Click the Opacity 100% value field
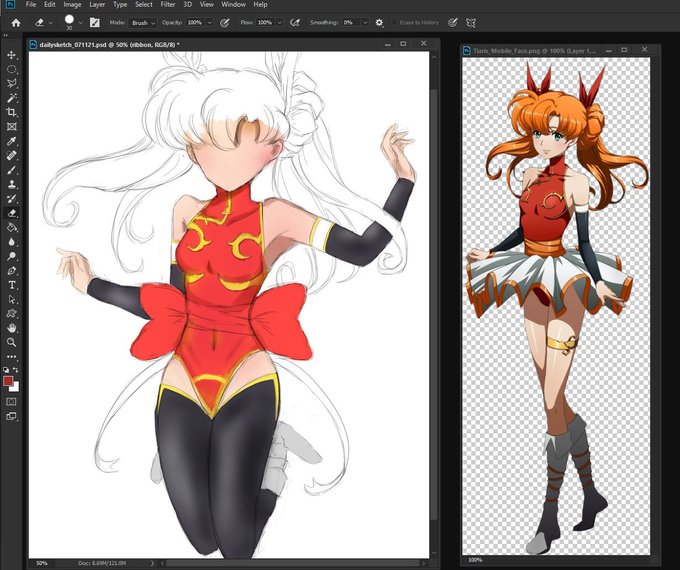The height and width of the screenshot is (570, 680). [196, 23]
